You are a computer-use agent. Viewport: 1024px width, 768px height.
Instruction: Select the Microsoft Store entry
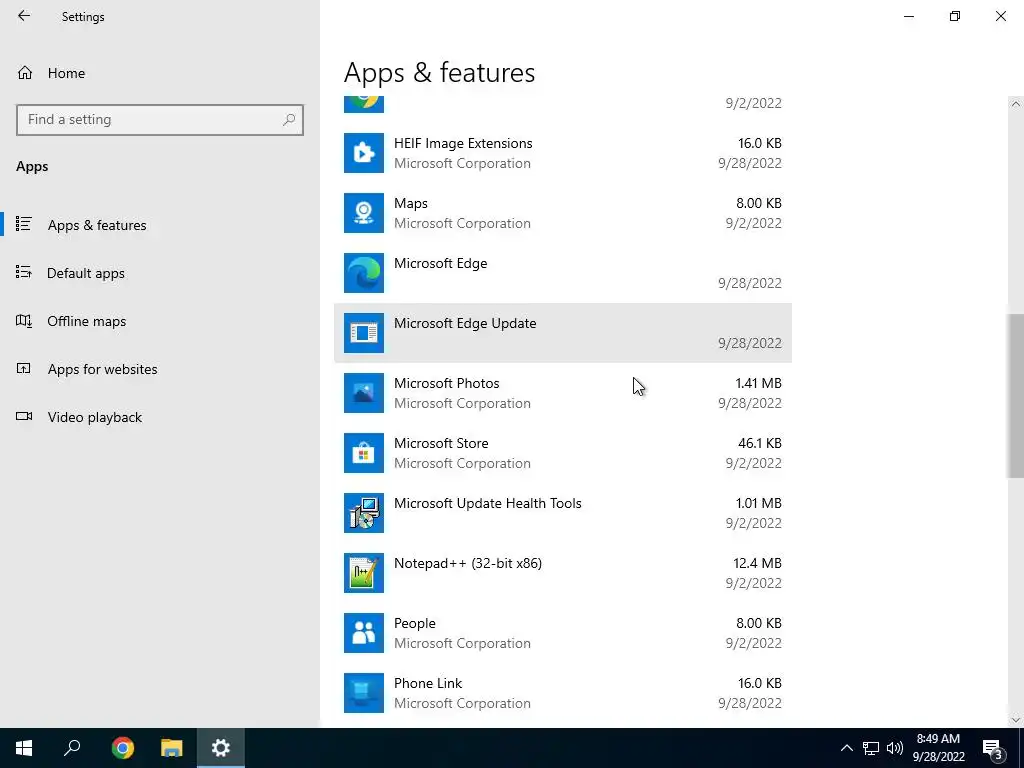(563, 453)
